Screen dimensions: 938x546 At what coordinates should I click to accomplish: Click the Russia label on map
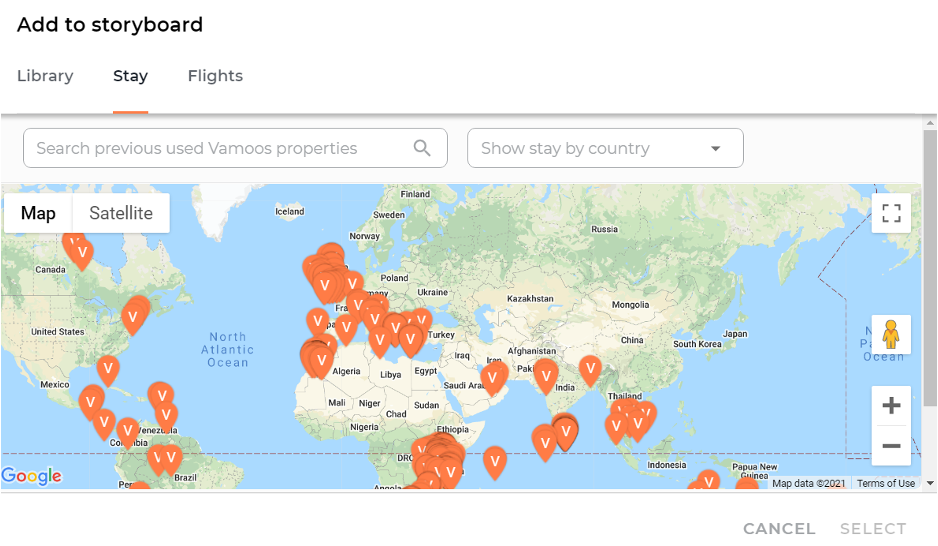[604, 229]
